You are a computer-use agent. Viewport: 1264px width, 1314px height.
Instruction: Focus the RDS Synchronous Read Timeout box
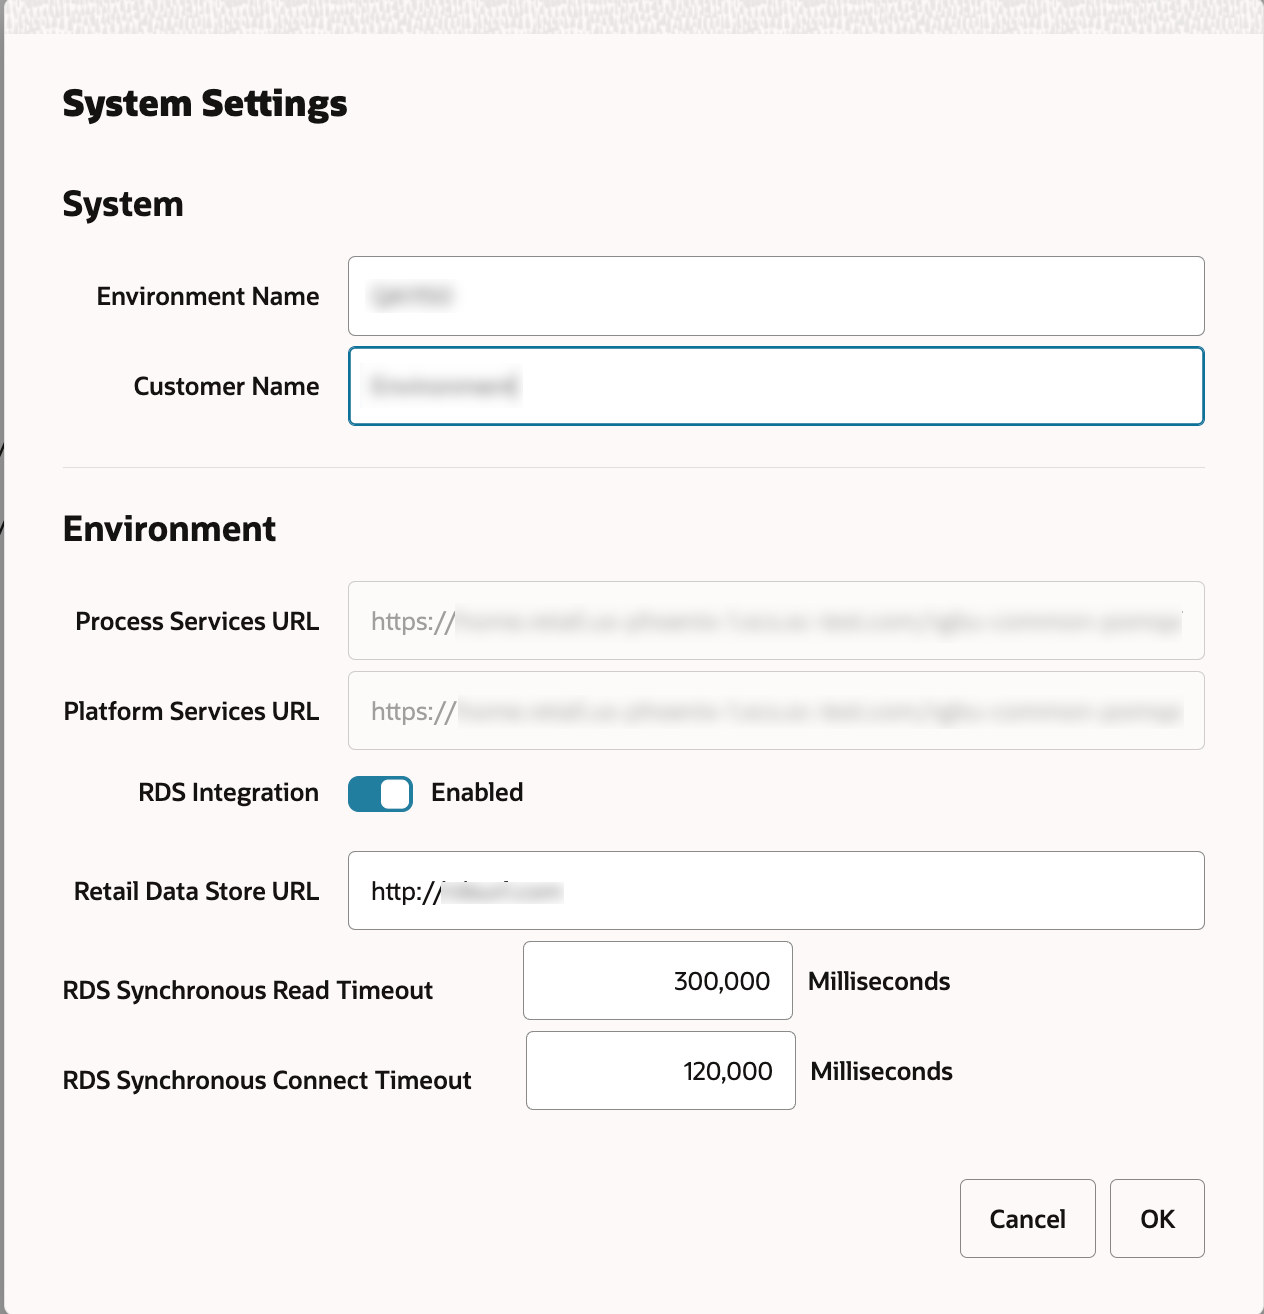[658, 981]
